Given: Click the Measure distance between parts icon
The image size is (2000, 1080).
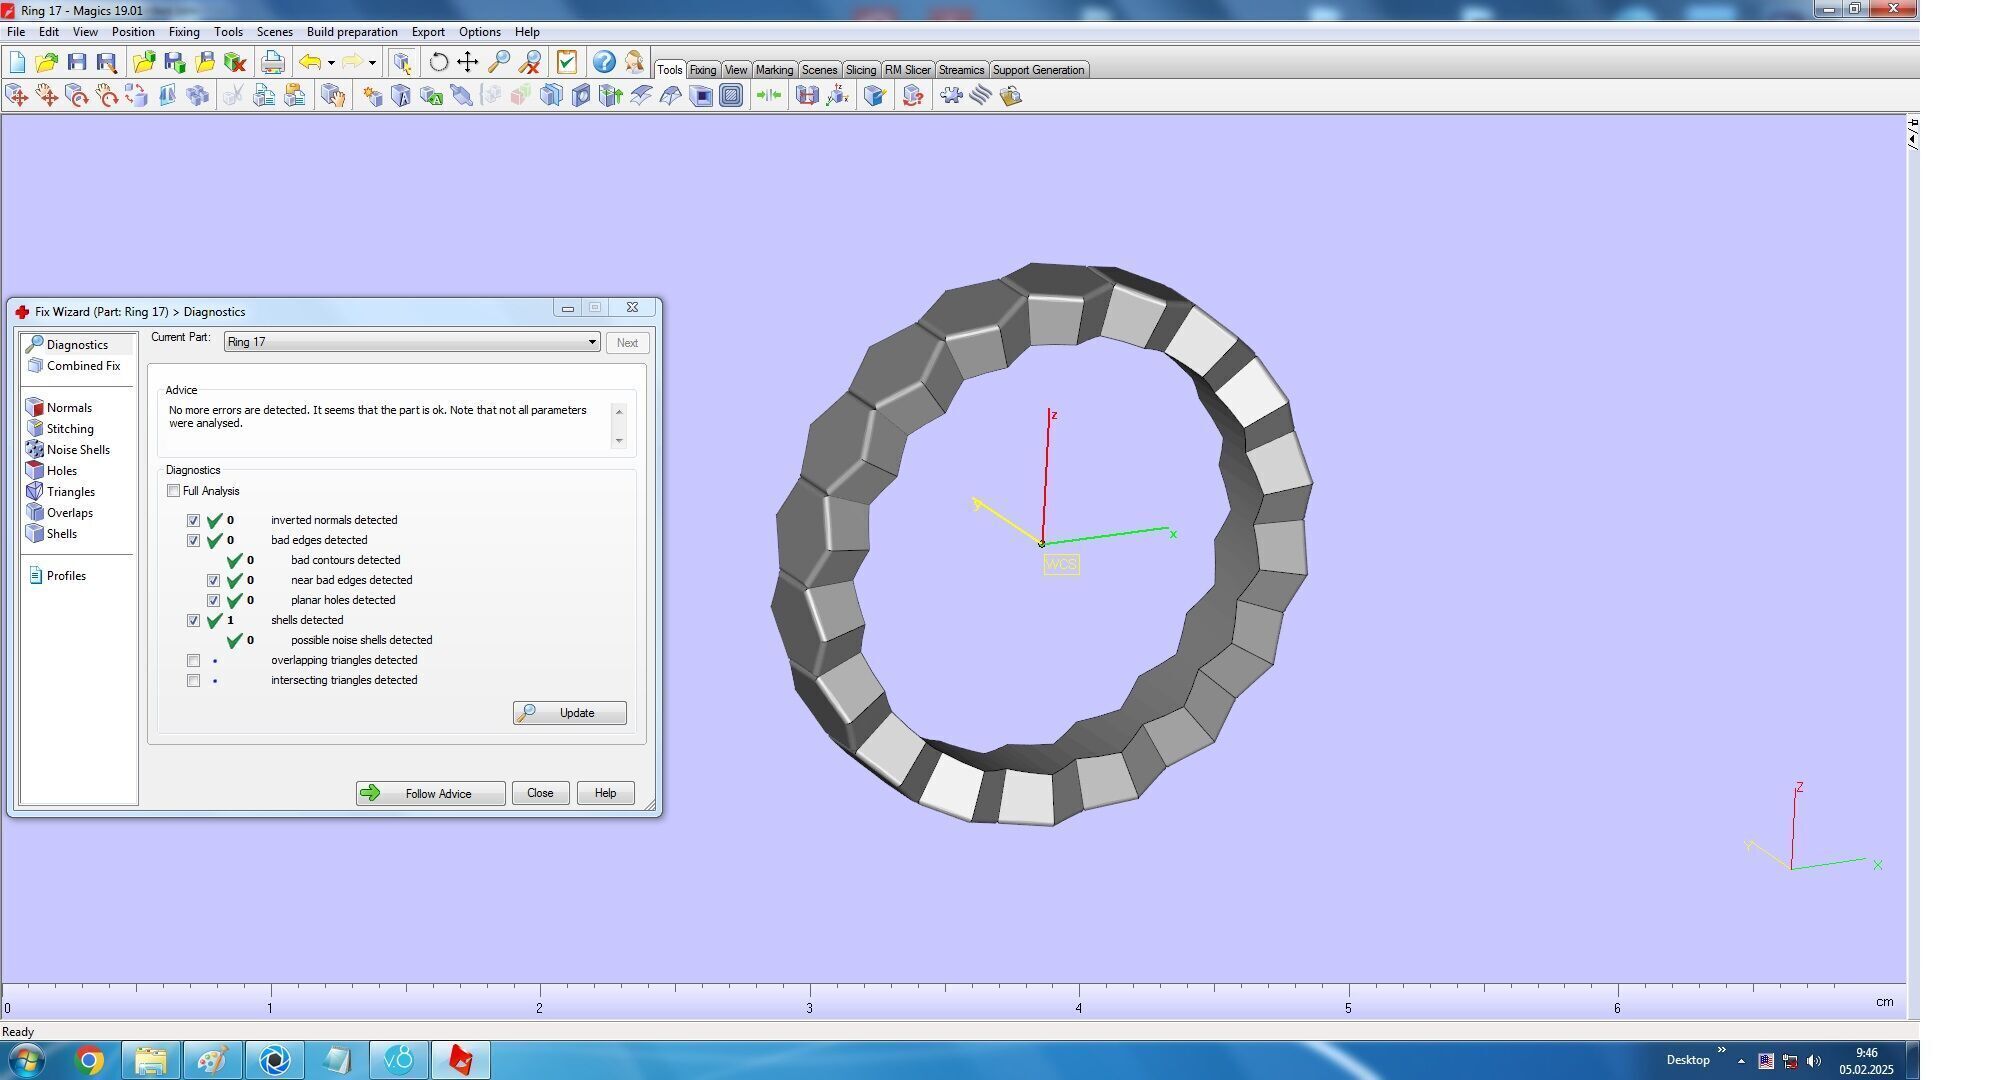Looking at the screenshot, I should pyautogui.click(x=806, y=96).
